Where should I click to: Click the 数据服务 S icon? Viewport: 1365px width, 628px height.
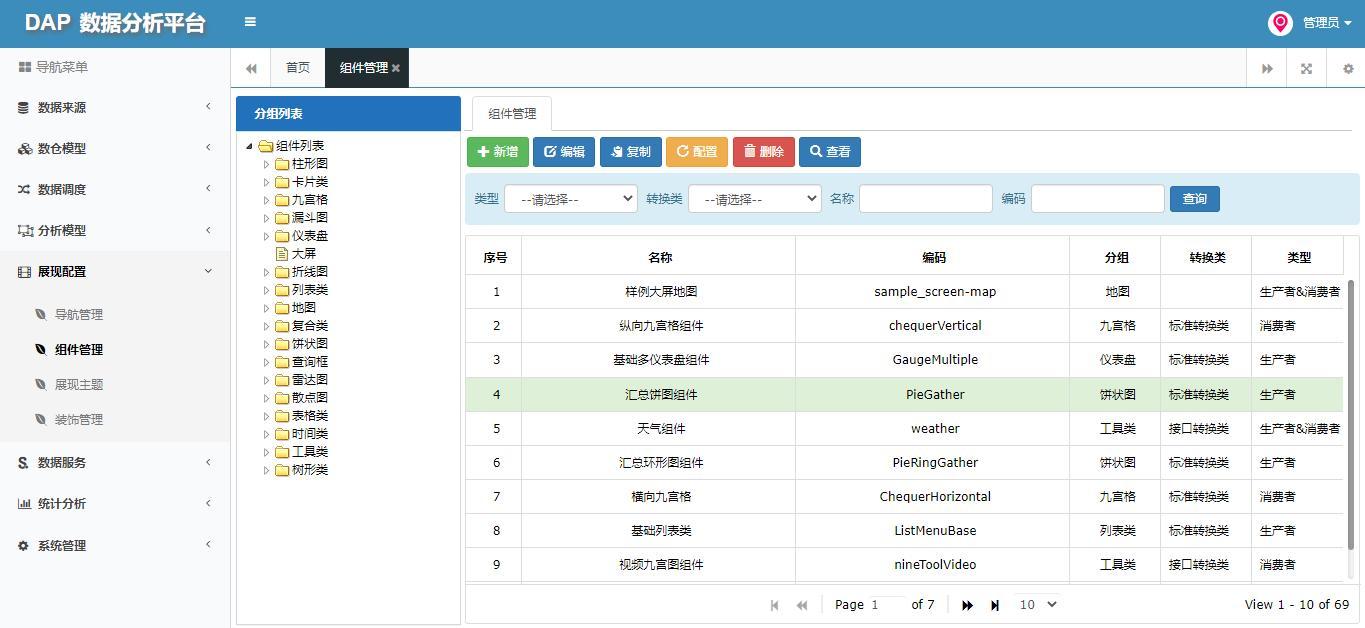click(x=23, y=462)
